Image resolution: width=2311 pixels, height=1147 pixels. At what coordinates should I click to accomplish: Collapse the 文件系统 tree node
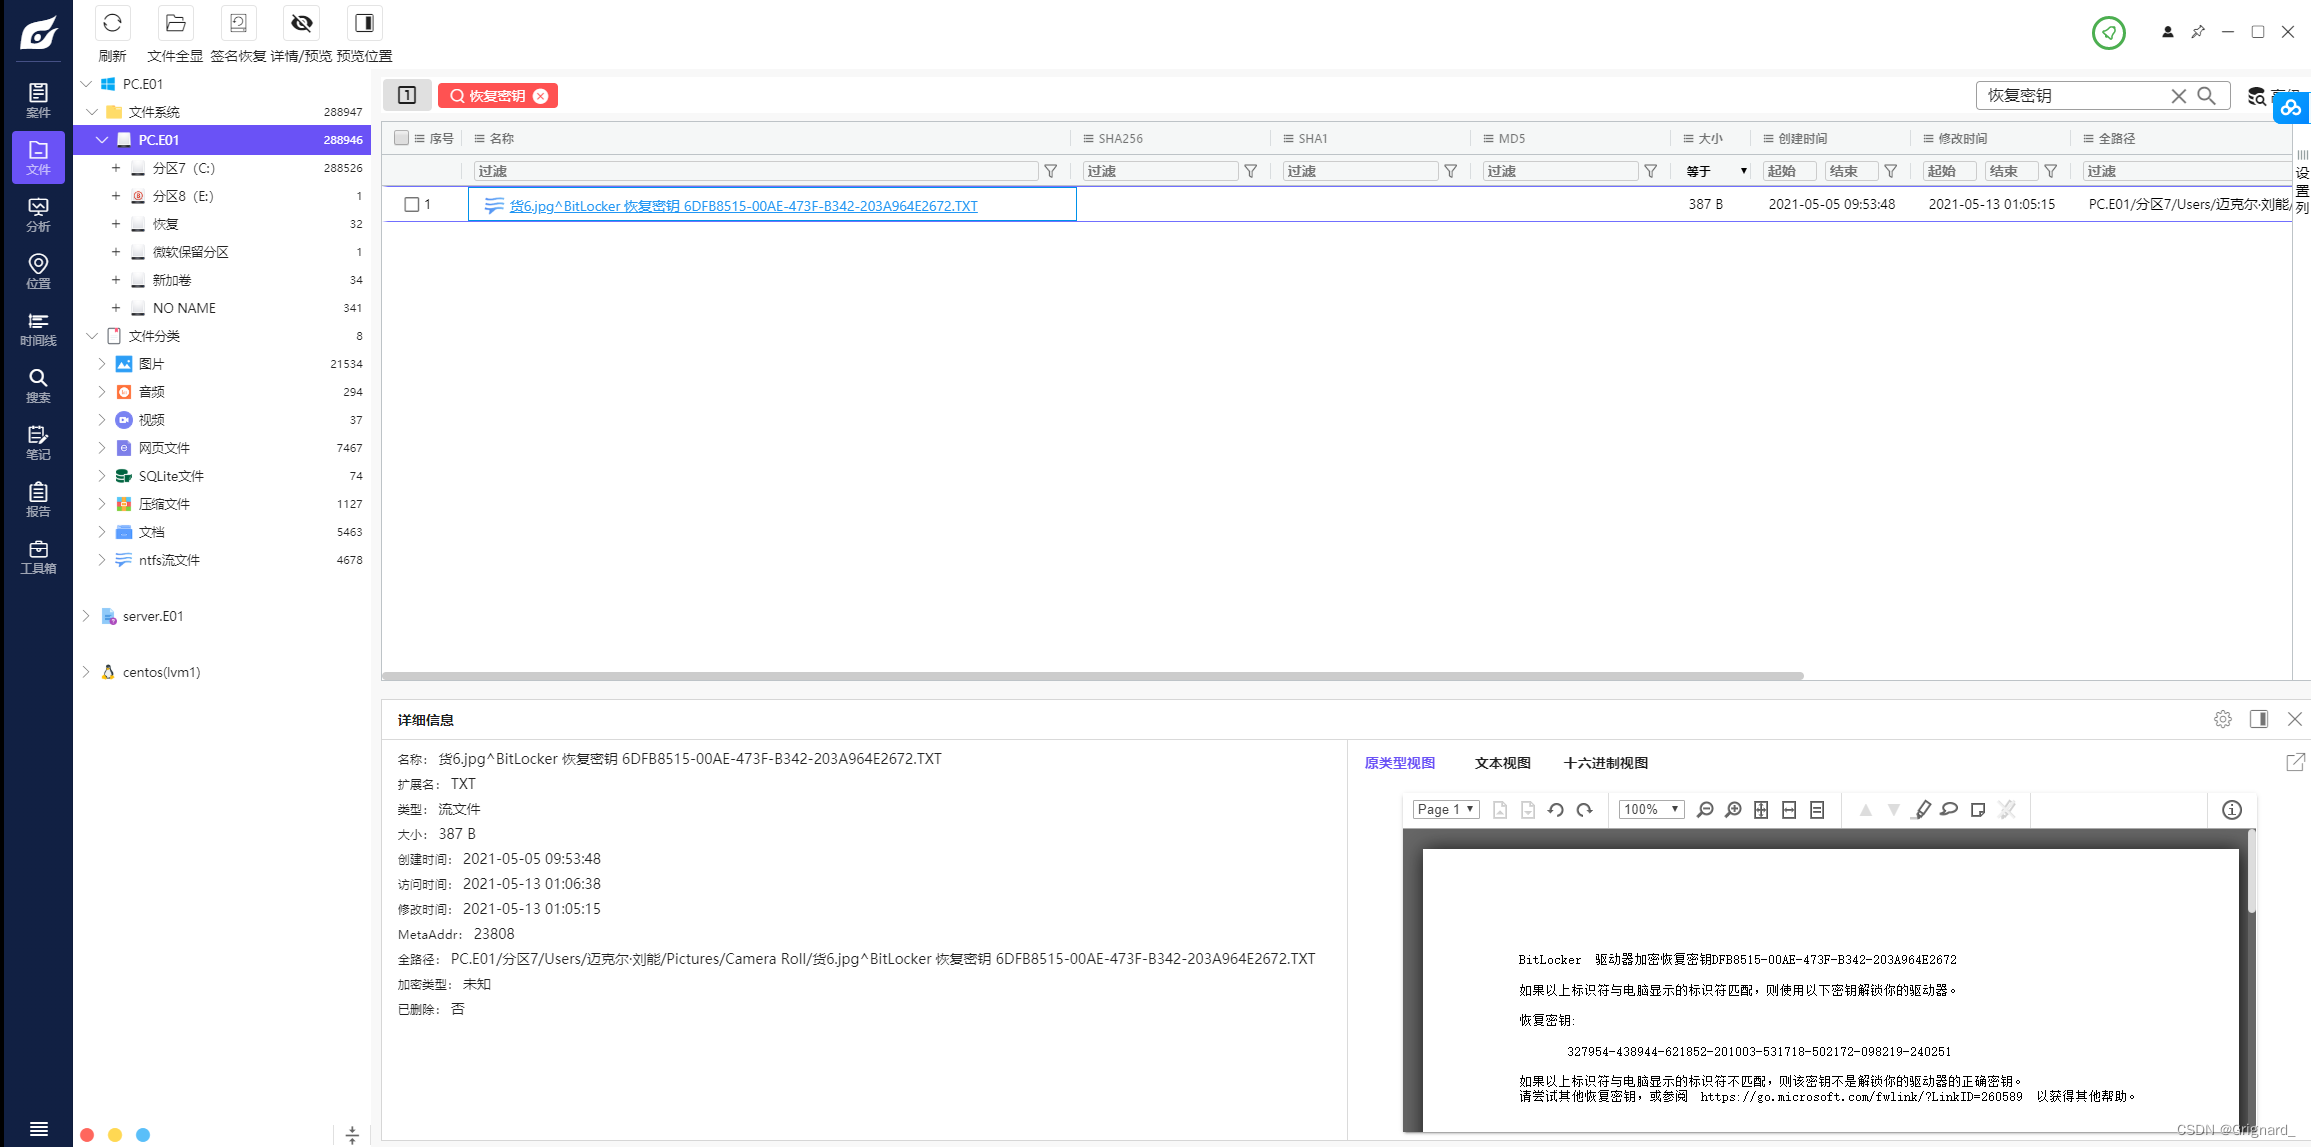[92, 112]
